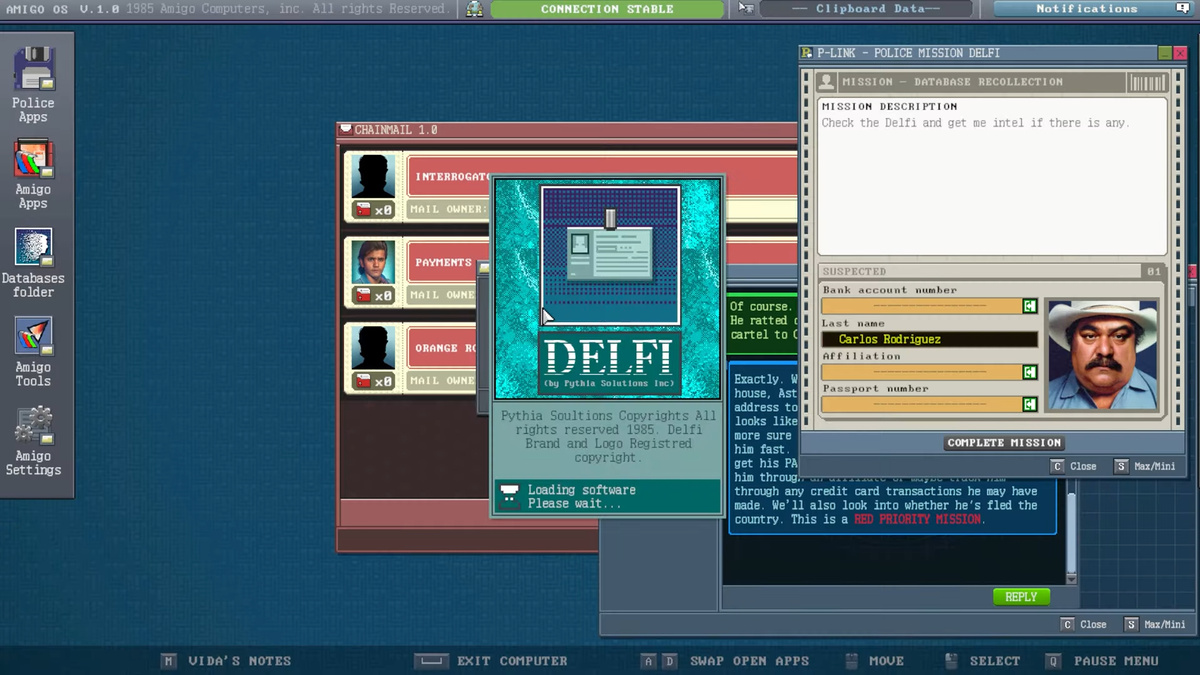Close P-Link window with pink X button
The width and height of the screenshot is (1200, 675).
(1179, 53)
